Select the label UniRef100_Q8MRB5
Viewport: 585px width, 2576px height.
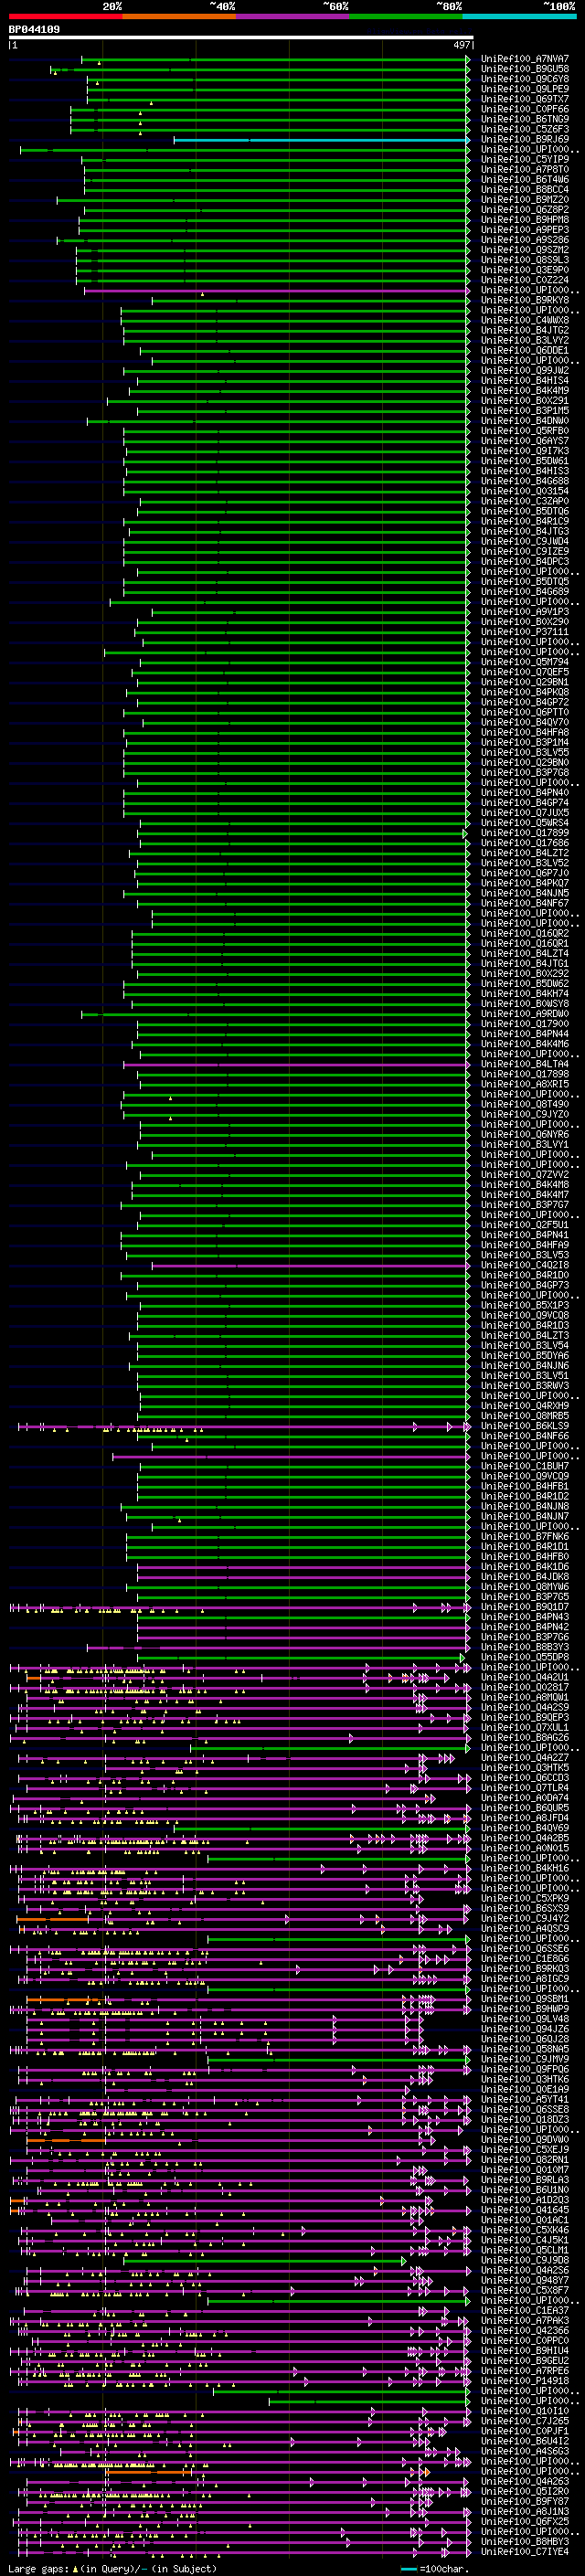[x=525, y=1416]
